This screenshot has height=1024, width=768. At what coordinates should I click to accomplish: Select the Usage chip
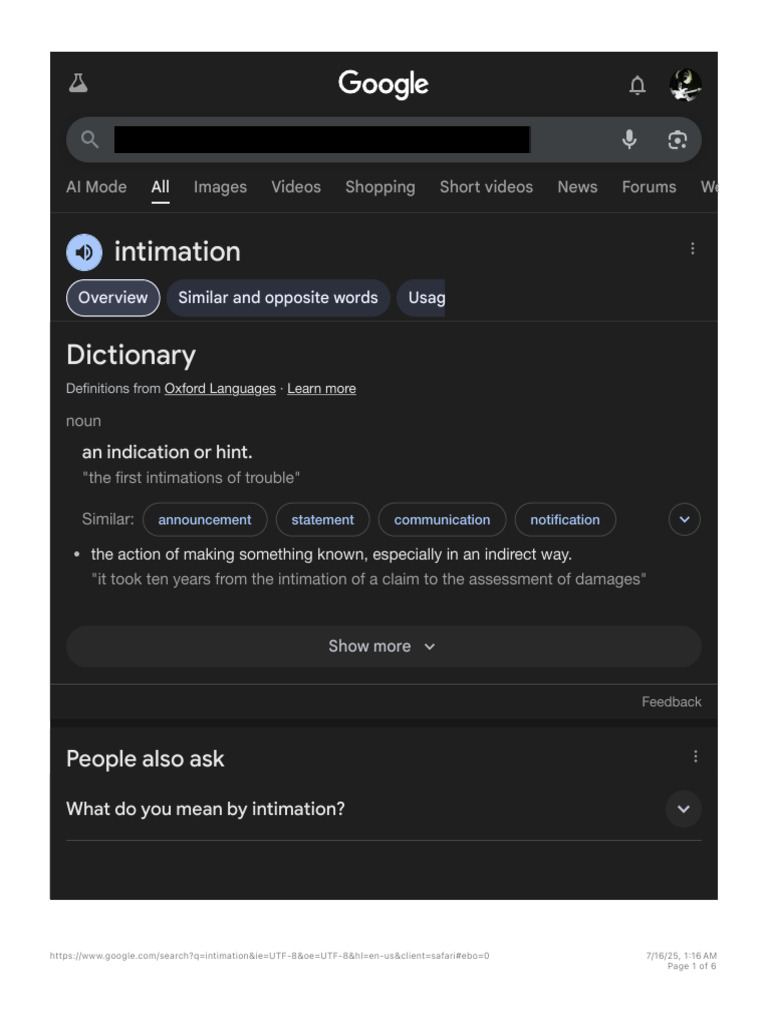(422, 298)
